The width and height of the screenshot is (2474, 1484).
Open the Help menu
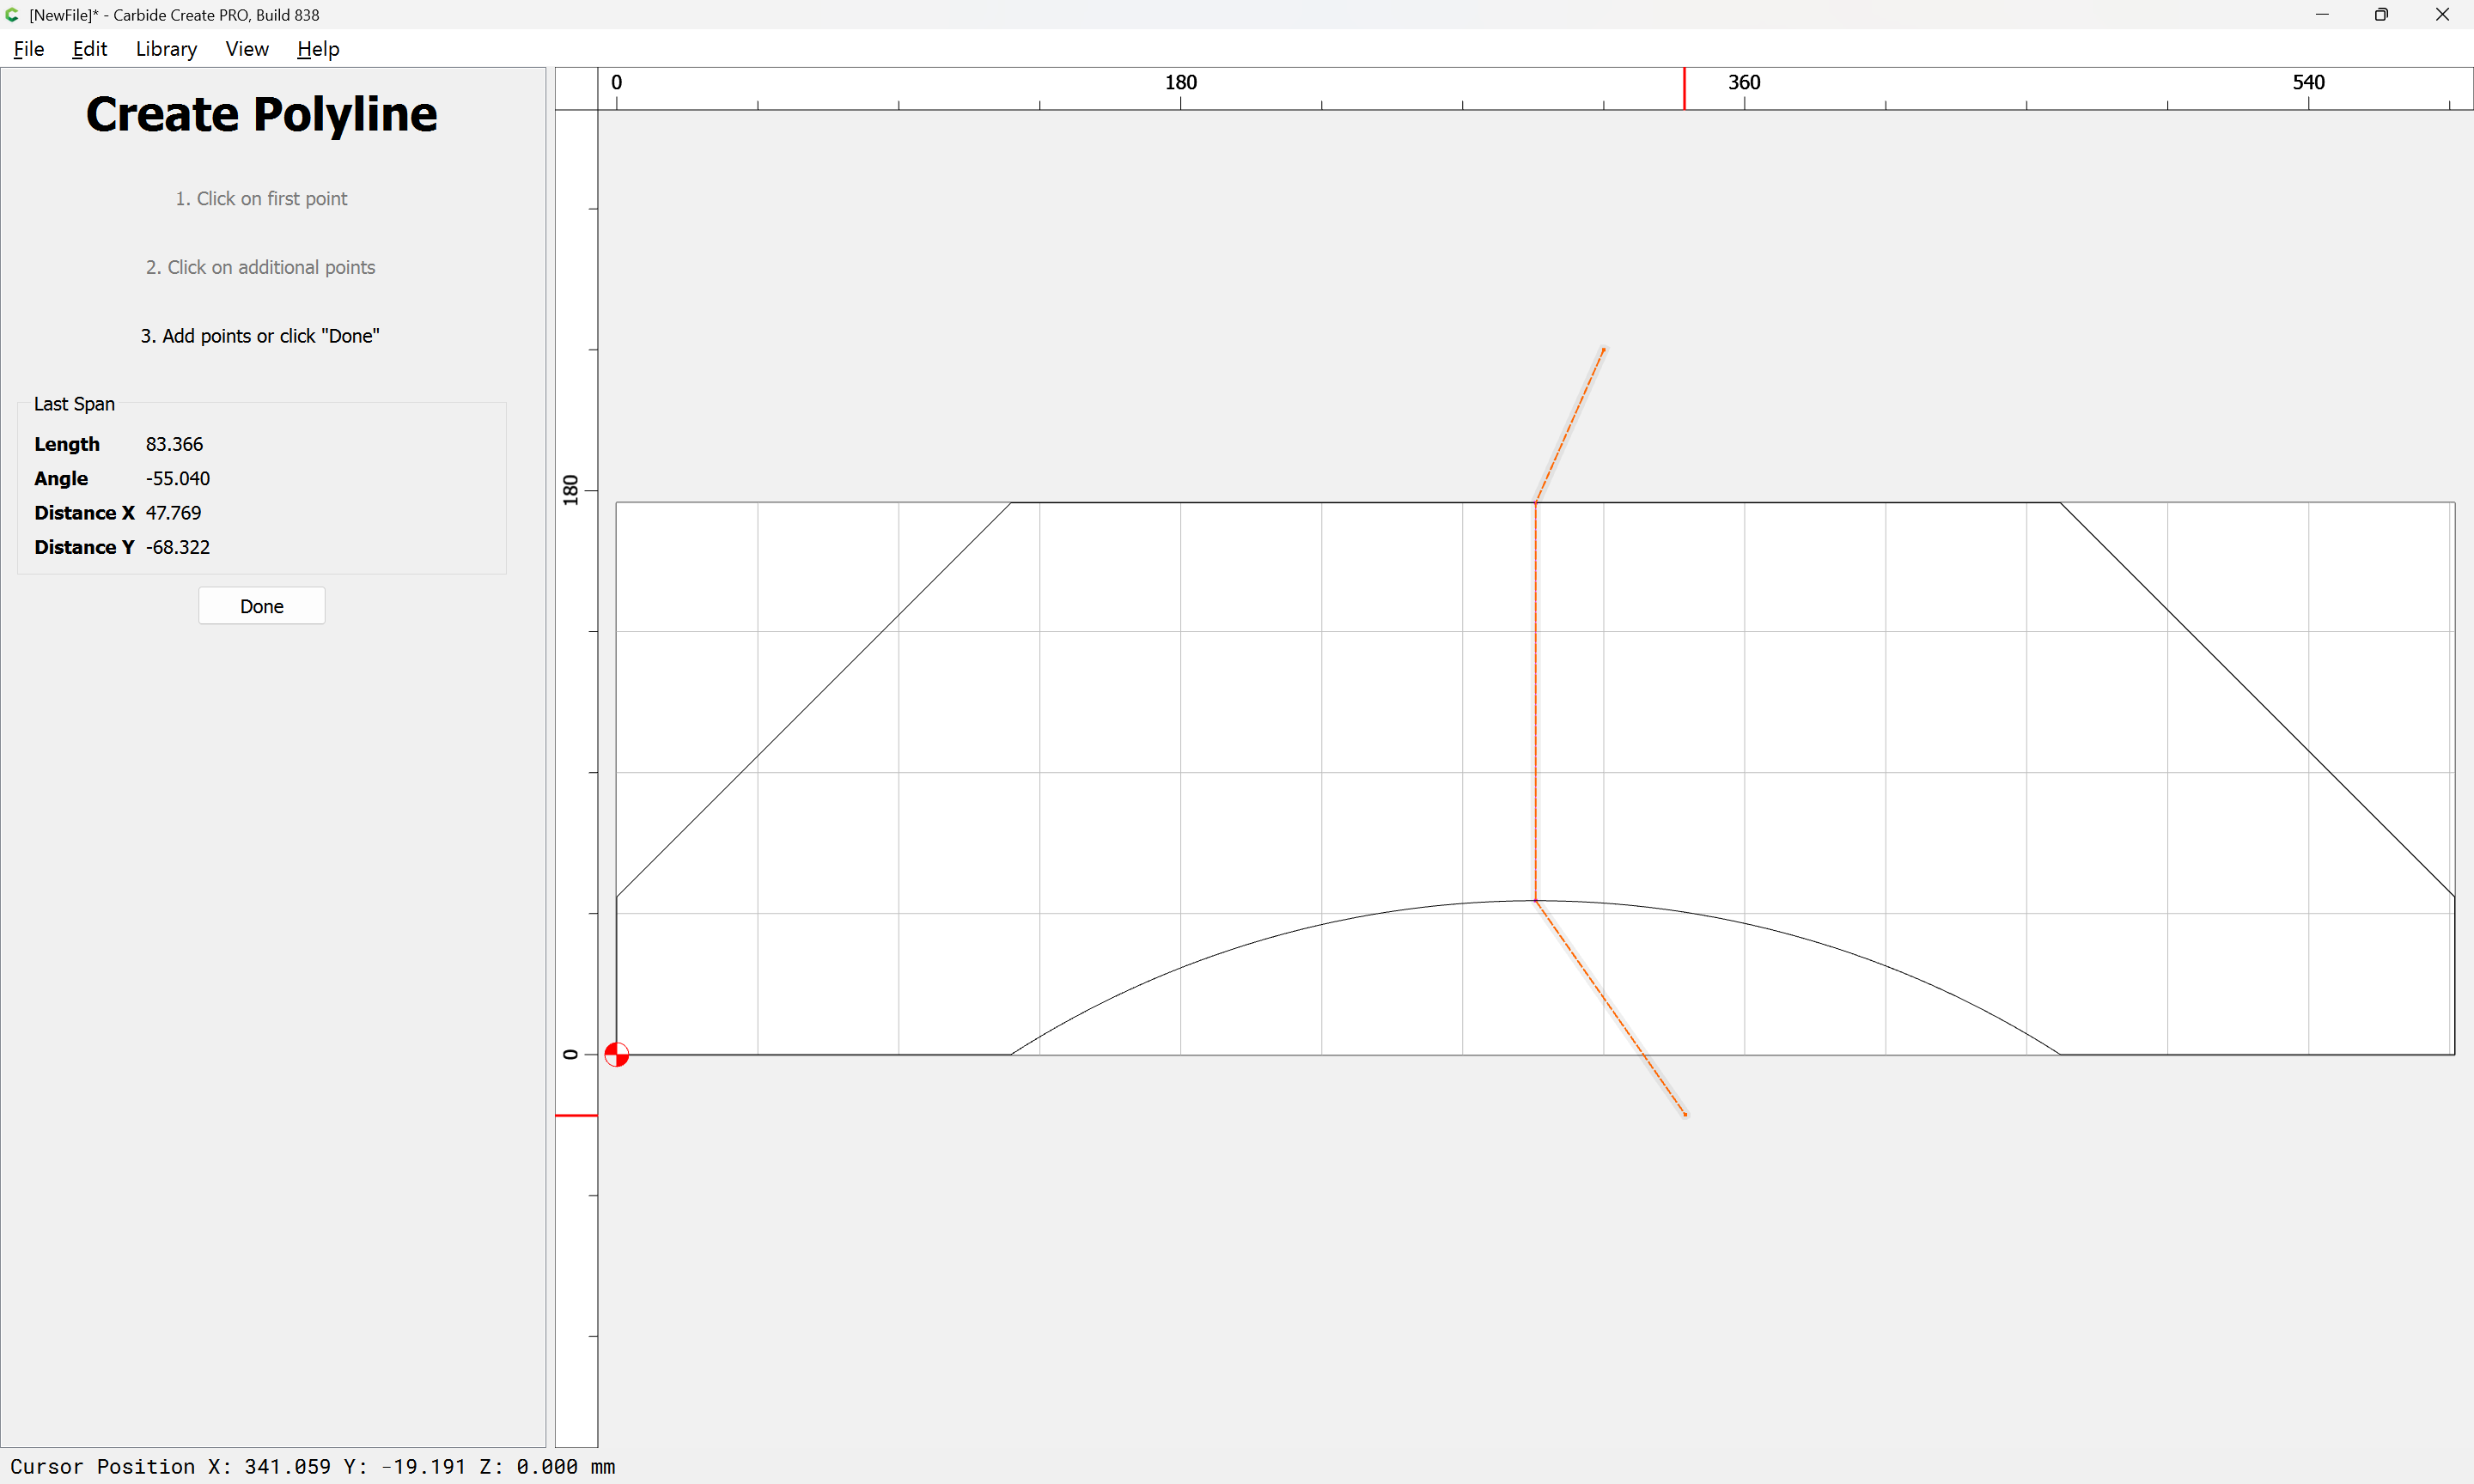click(318, 49)
